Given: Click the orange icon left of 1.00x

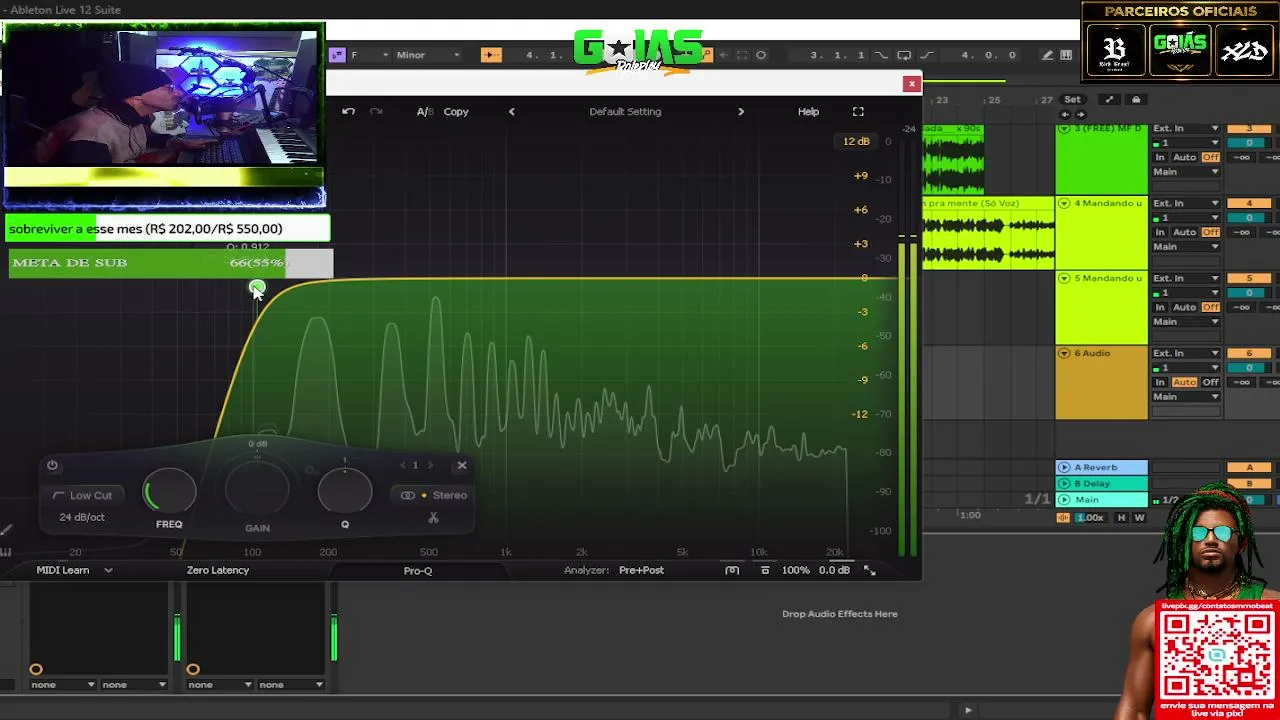Looking at the screenshot, I should pyautogui.click(x=1063, y=518).
